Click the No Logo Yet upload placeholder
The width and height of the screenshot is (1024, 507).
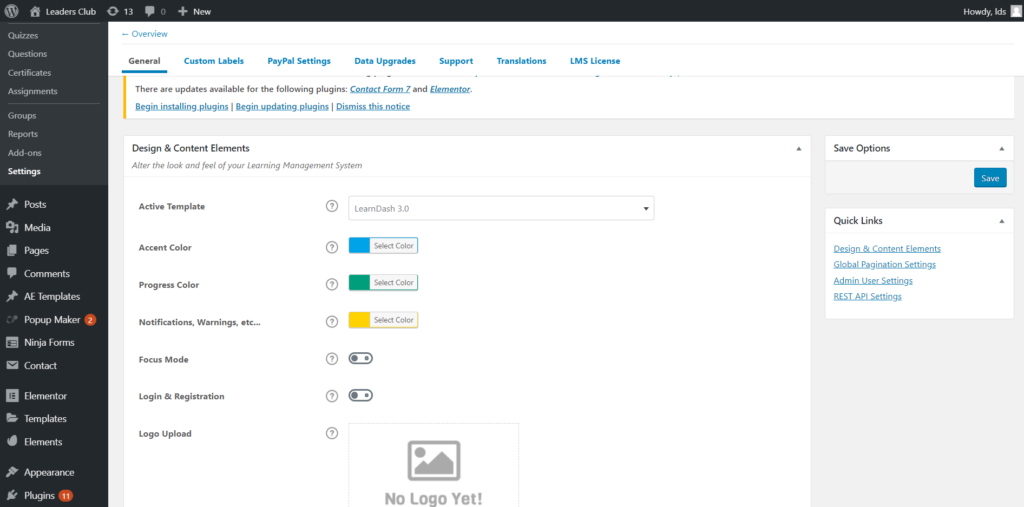(433, 465)
